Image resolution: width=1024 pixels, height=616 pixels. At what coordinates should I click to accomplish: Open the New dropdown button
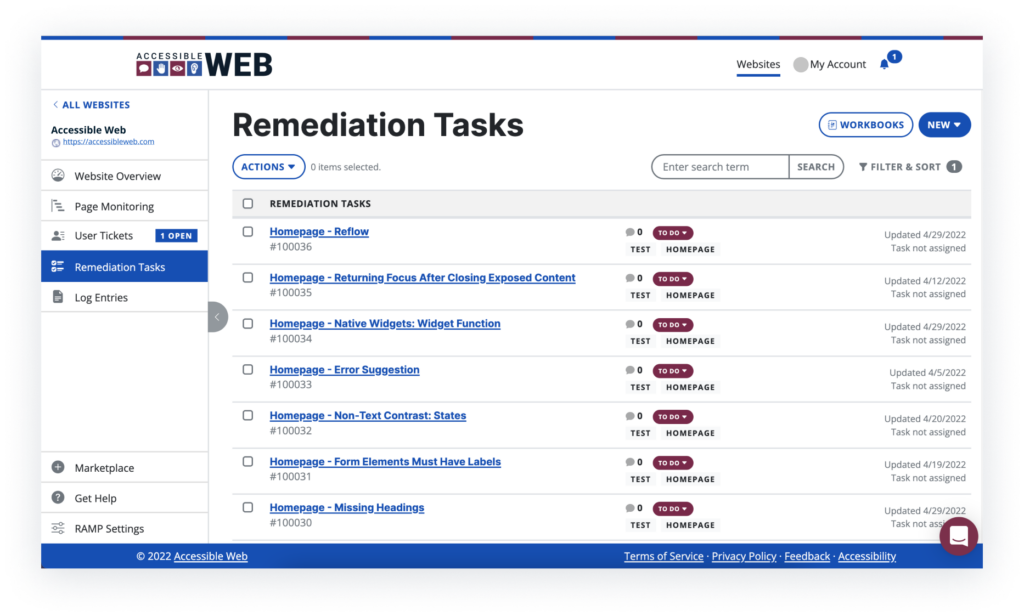click(944, 125)
